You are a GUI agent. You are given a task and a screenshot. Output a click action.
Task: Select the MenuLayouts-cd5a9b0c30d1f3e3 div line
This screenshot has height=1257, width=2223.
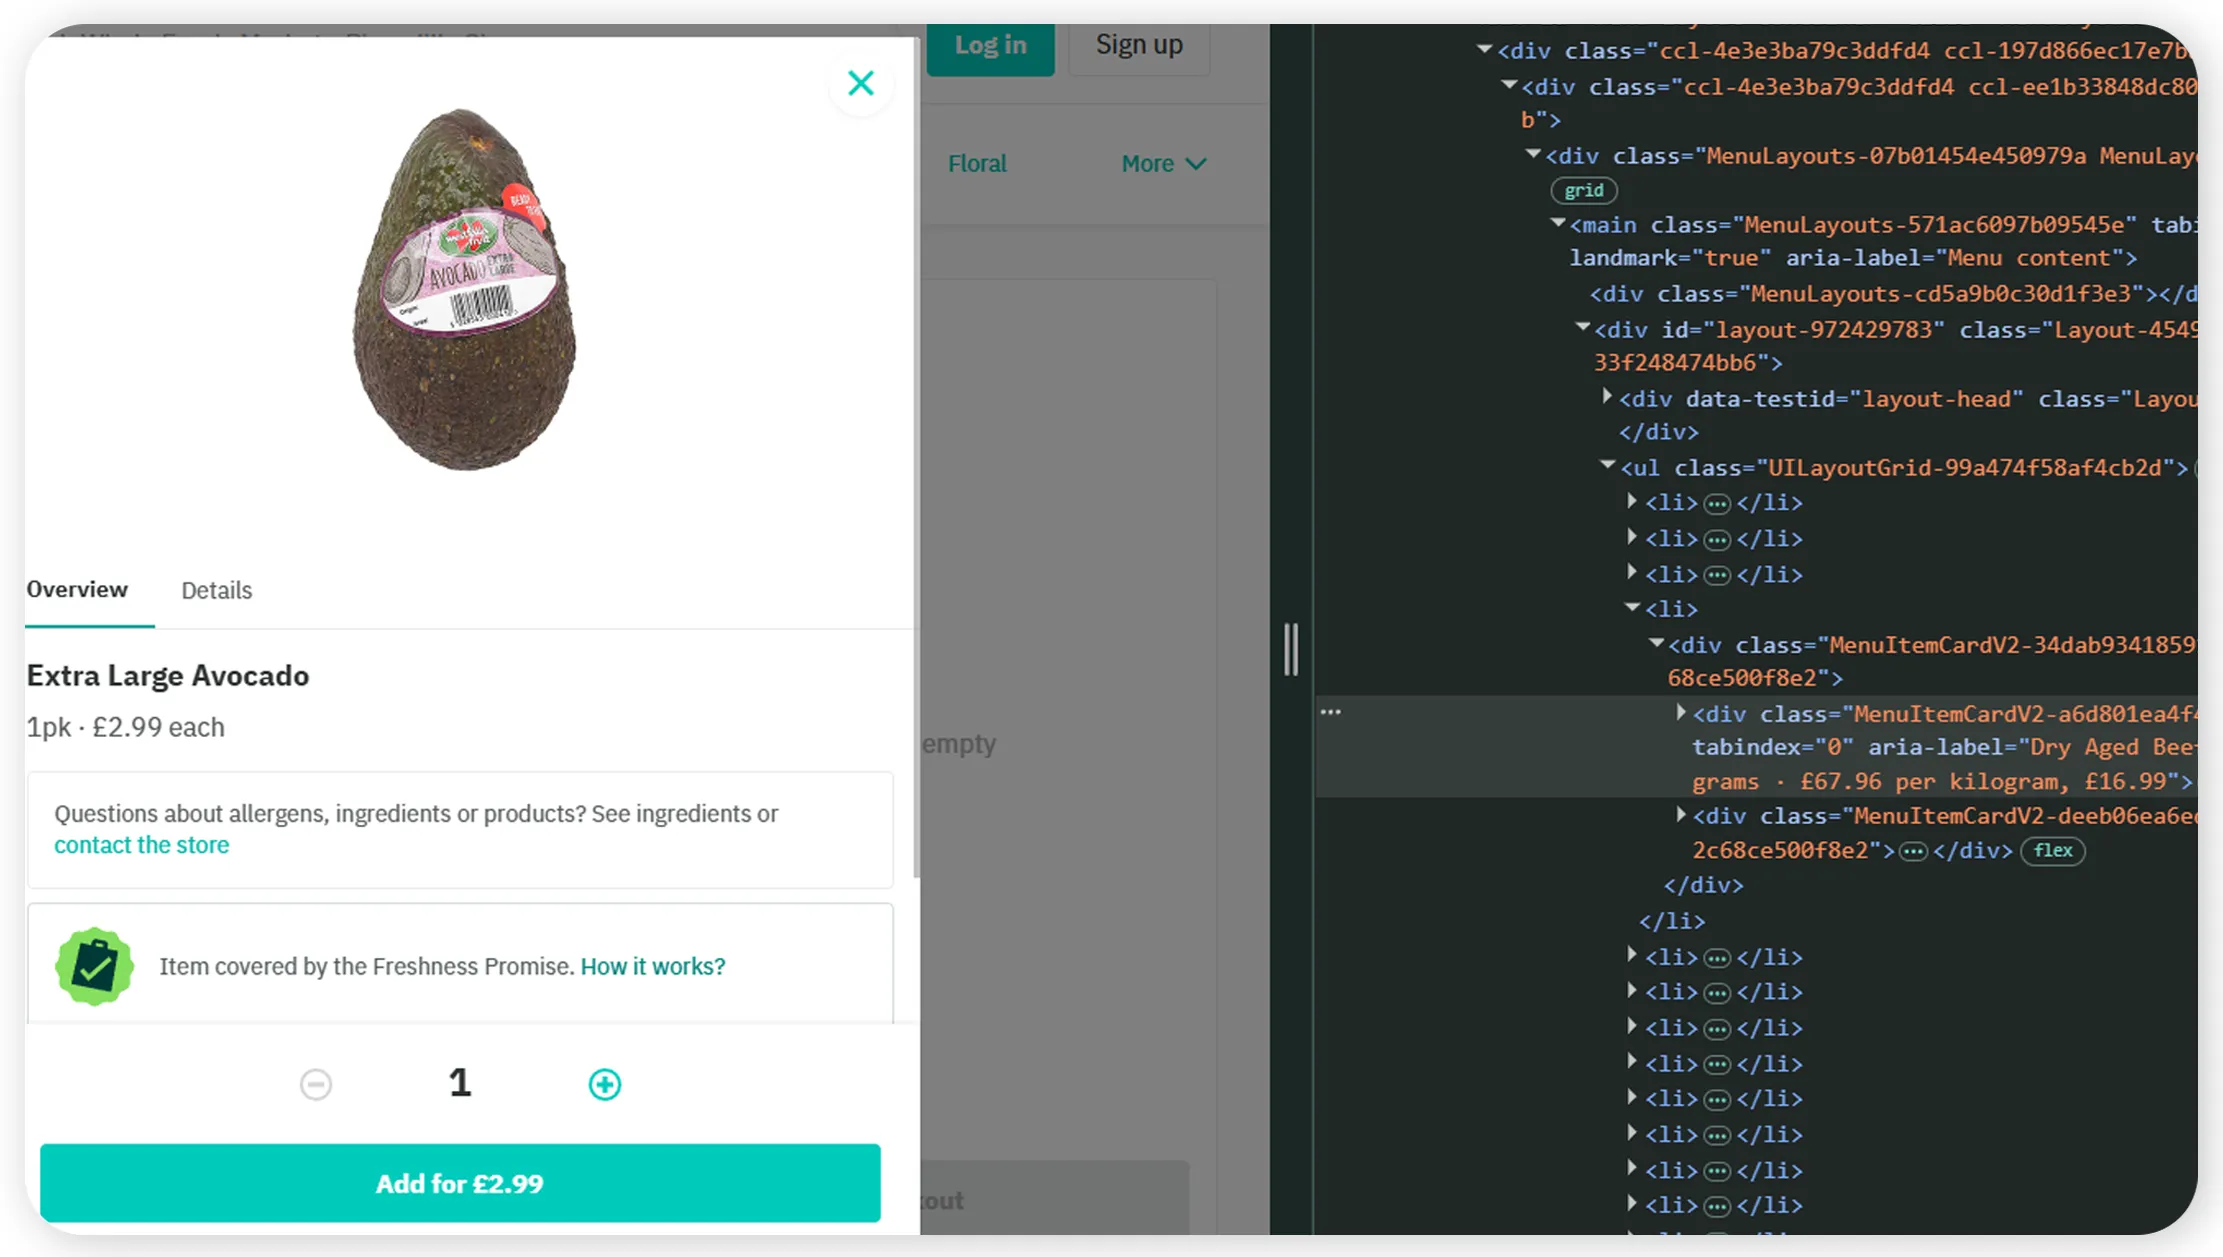(1893, 294)
